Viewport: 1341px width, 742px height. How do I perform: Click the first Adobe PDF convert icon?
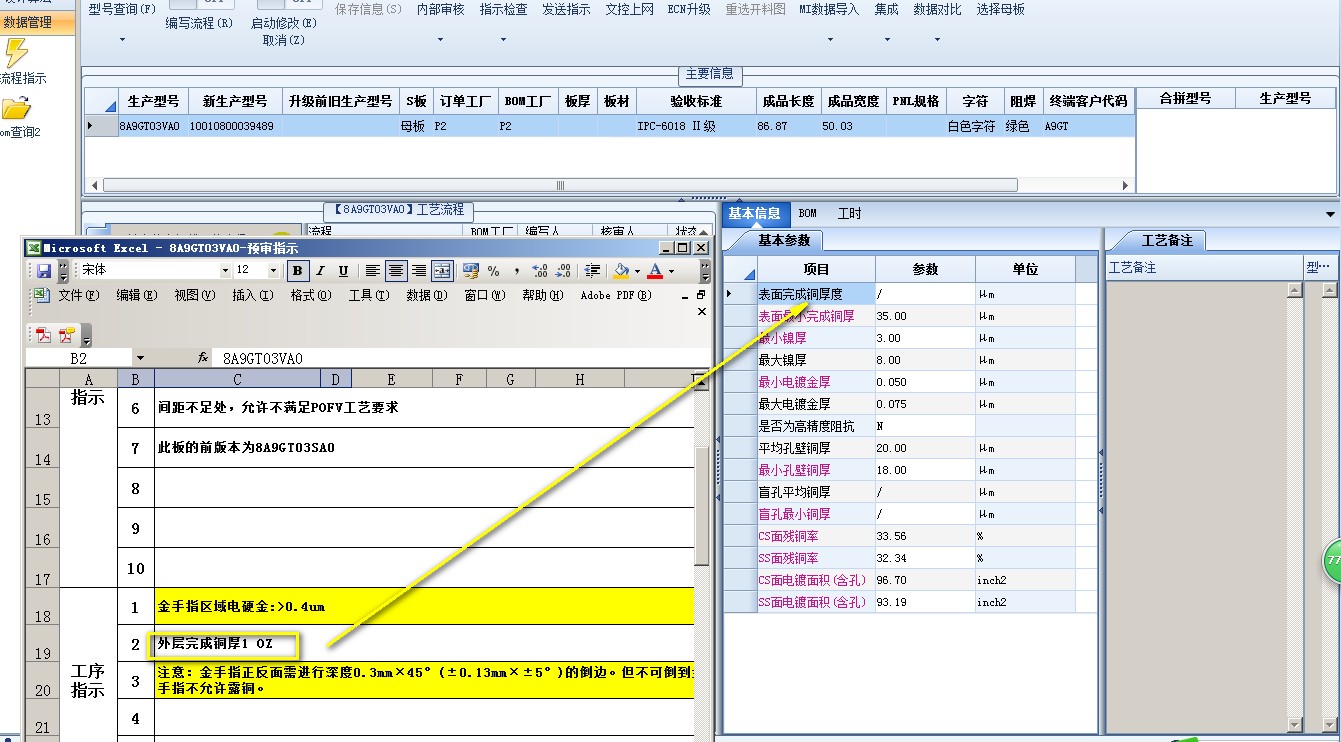point(43,335)
